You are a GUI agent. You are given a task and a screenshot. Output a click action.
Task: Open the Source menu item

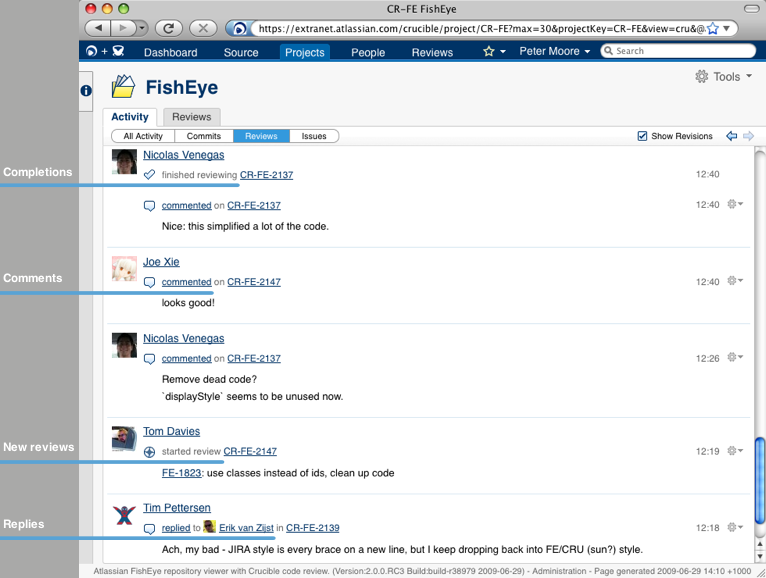point(241,52)
